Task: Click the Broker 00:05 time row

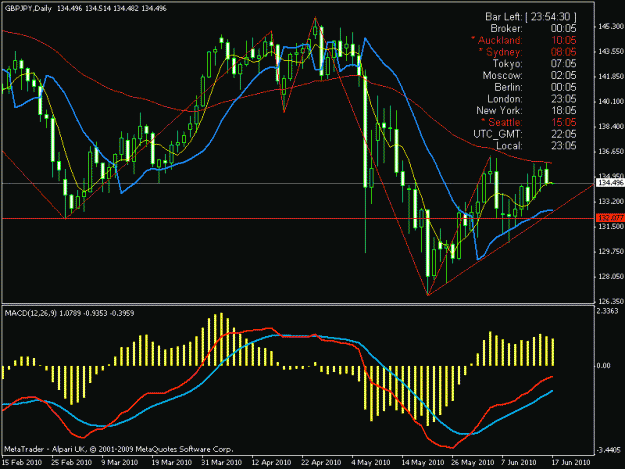Action: click(533, 28)
